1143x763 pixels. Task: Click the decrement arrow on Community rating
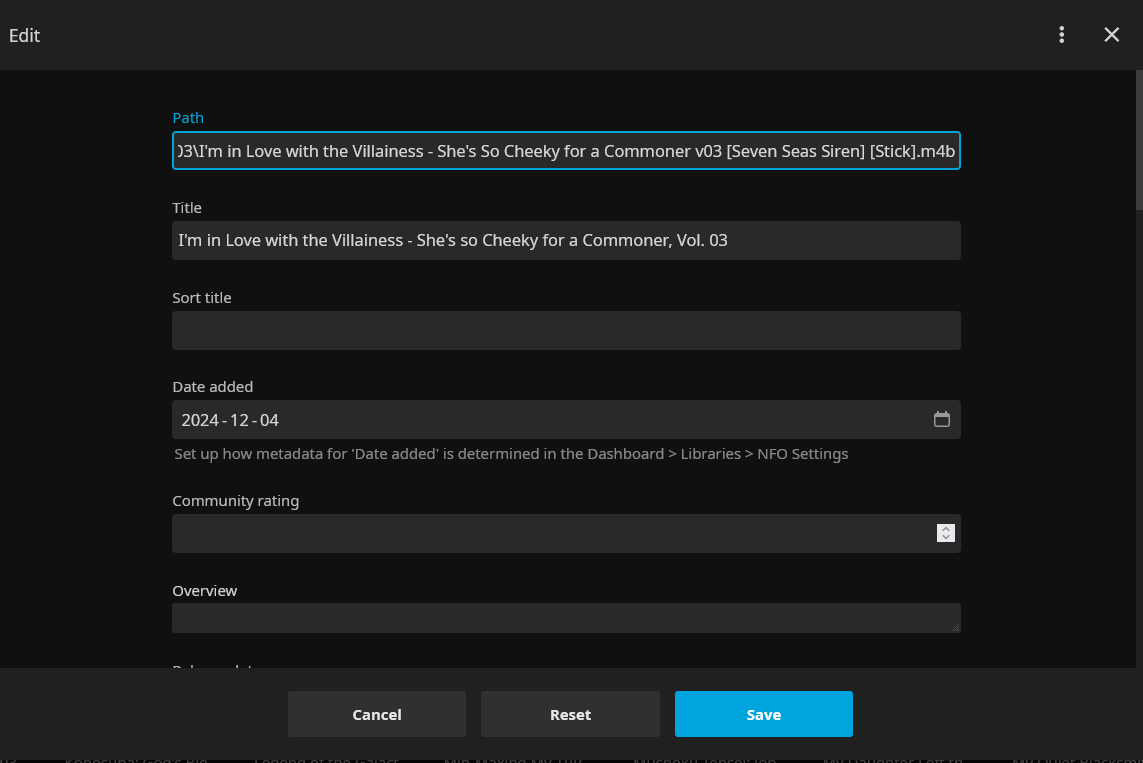point(946,538)
